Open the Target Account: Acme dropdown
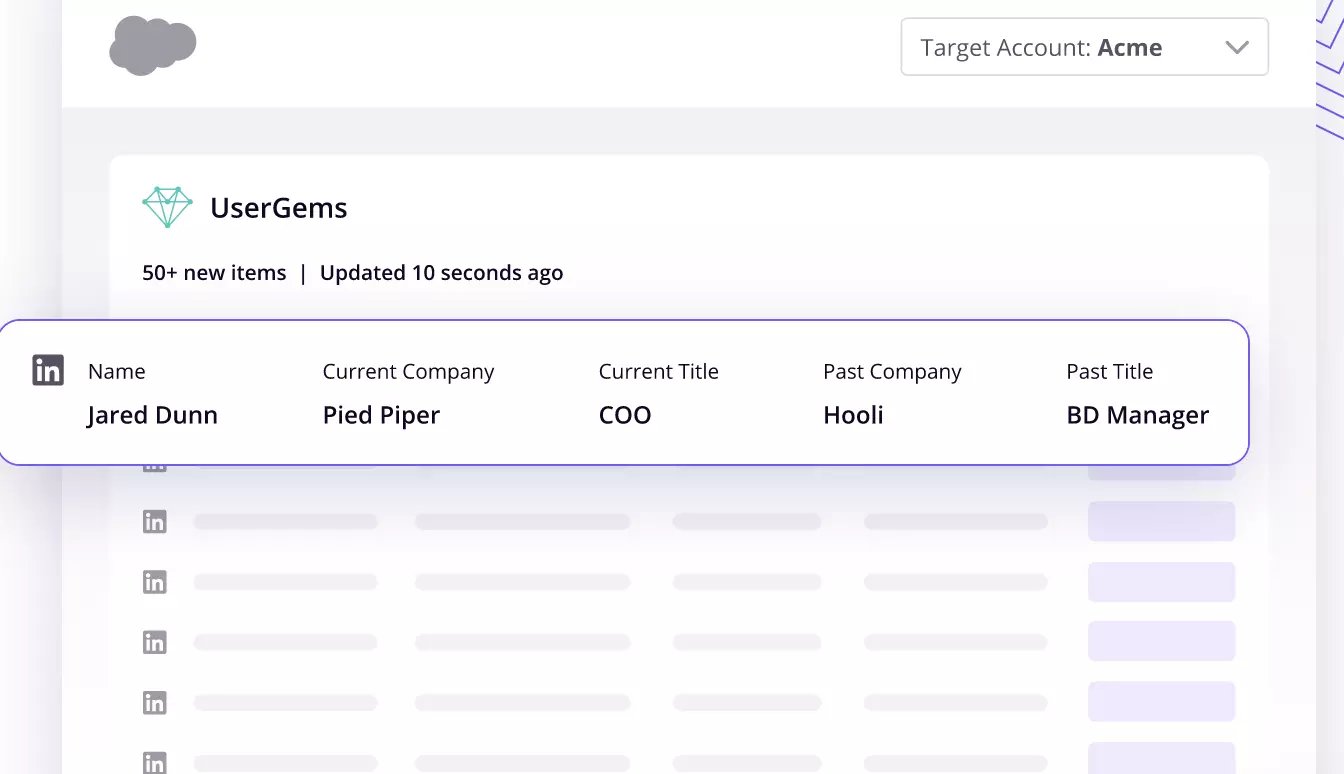The image size is (1344, 774). [x=1085, y=47]
